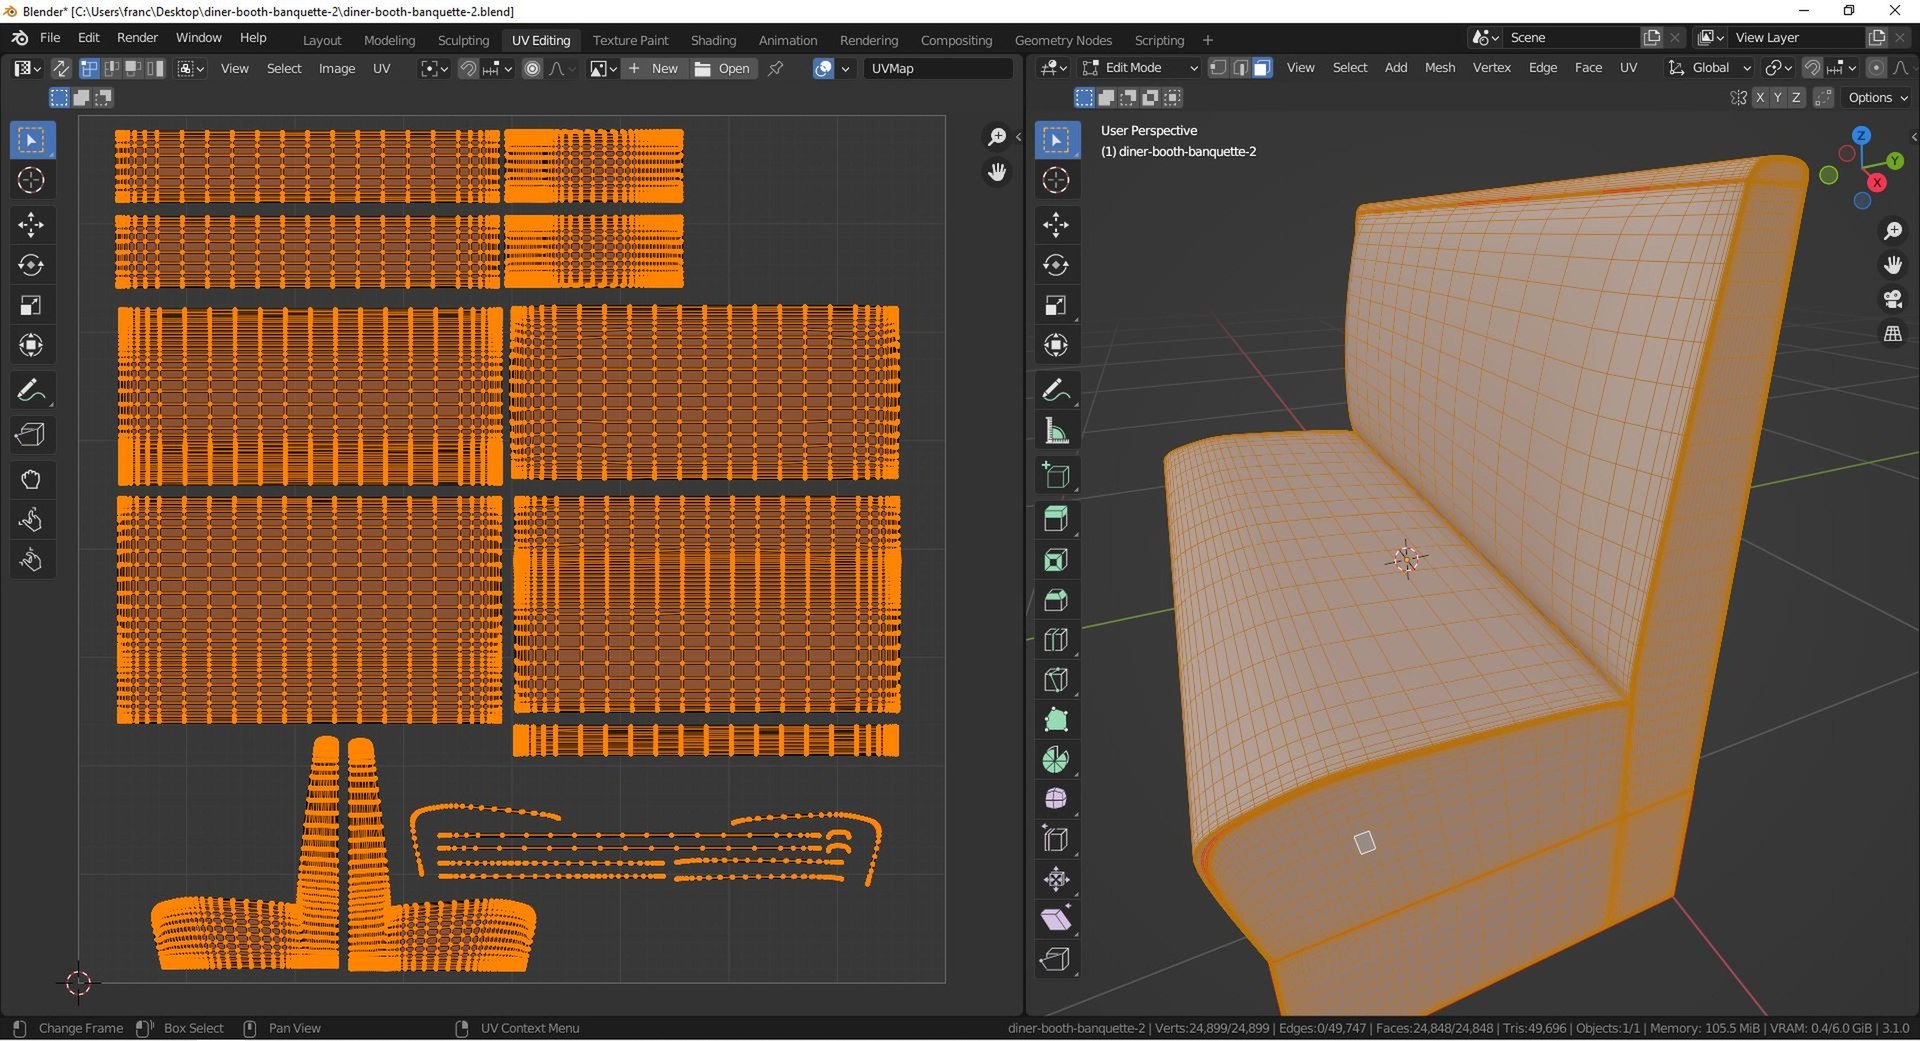The width and height of the screenshot is (1920, 1041).
Task: Open the UV sticky selection mode dropdown
Action: tap(190, 68)
